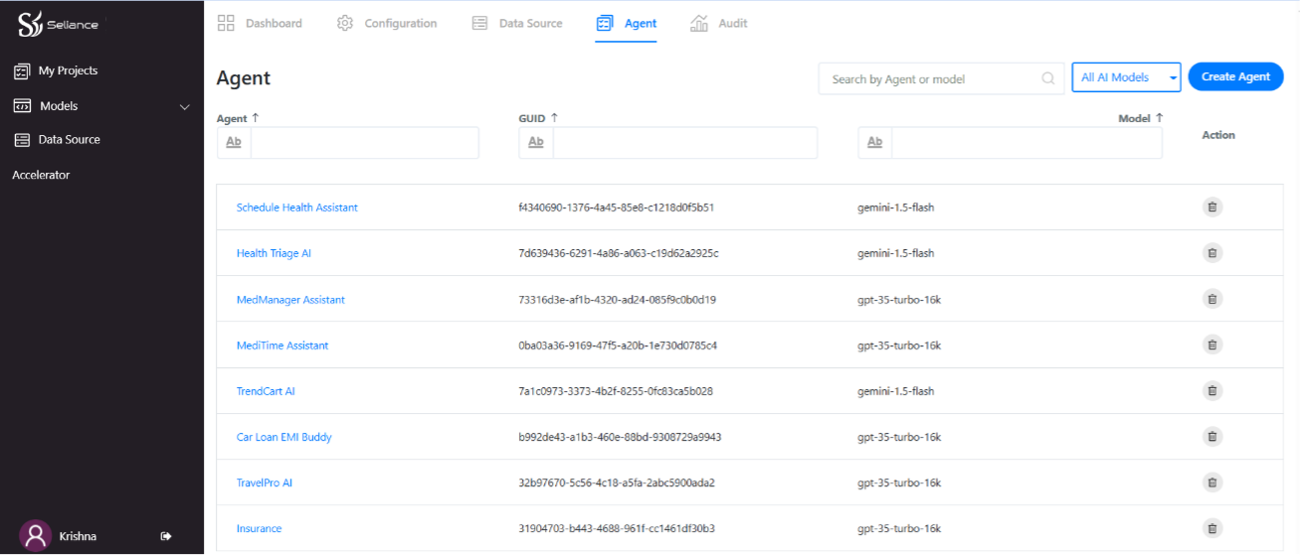
Task: Open the All AI Models dropdown
Action: click(1125, 77)
